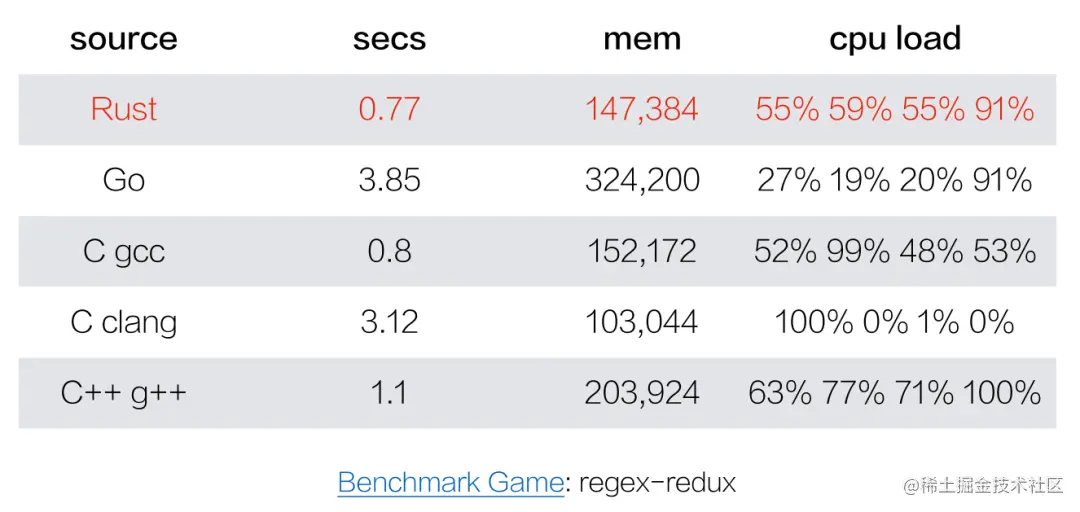Select the C++ g++ row label

click(x=124, y=393)
